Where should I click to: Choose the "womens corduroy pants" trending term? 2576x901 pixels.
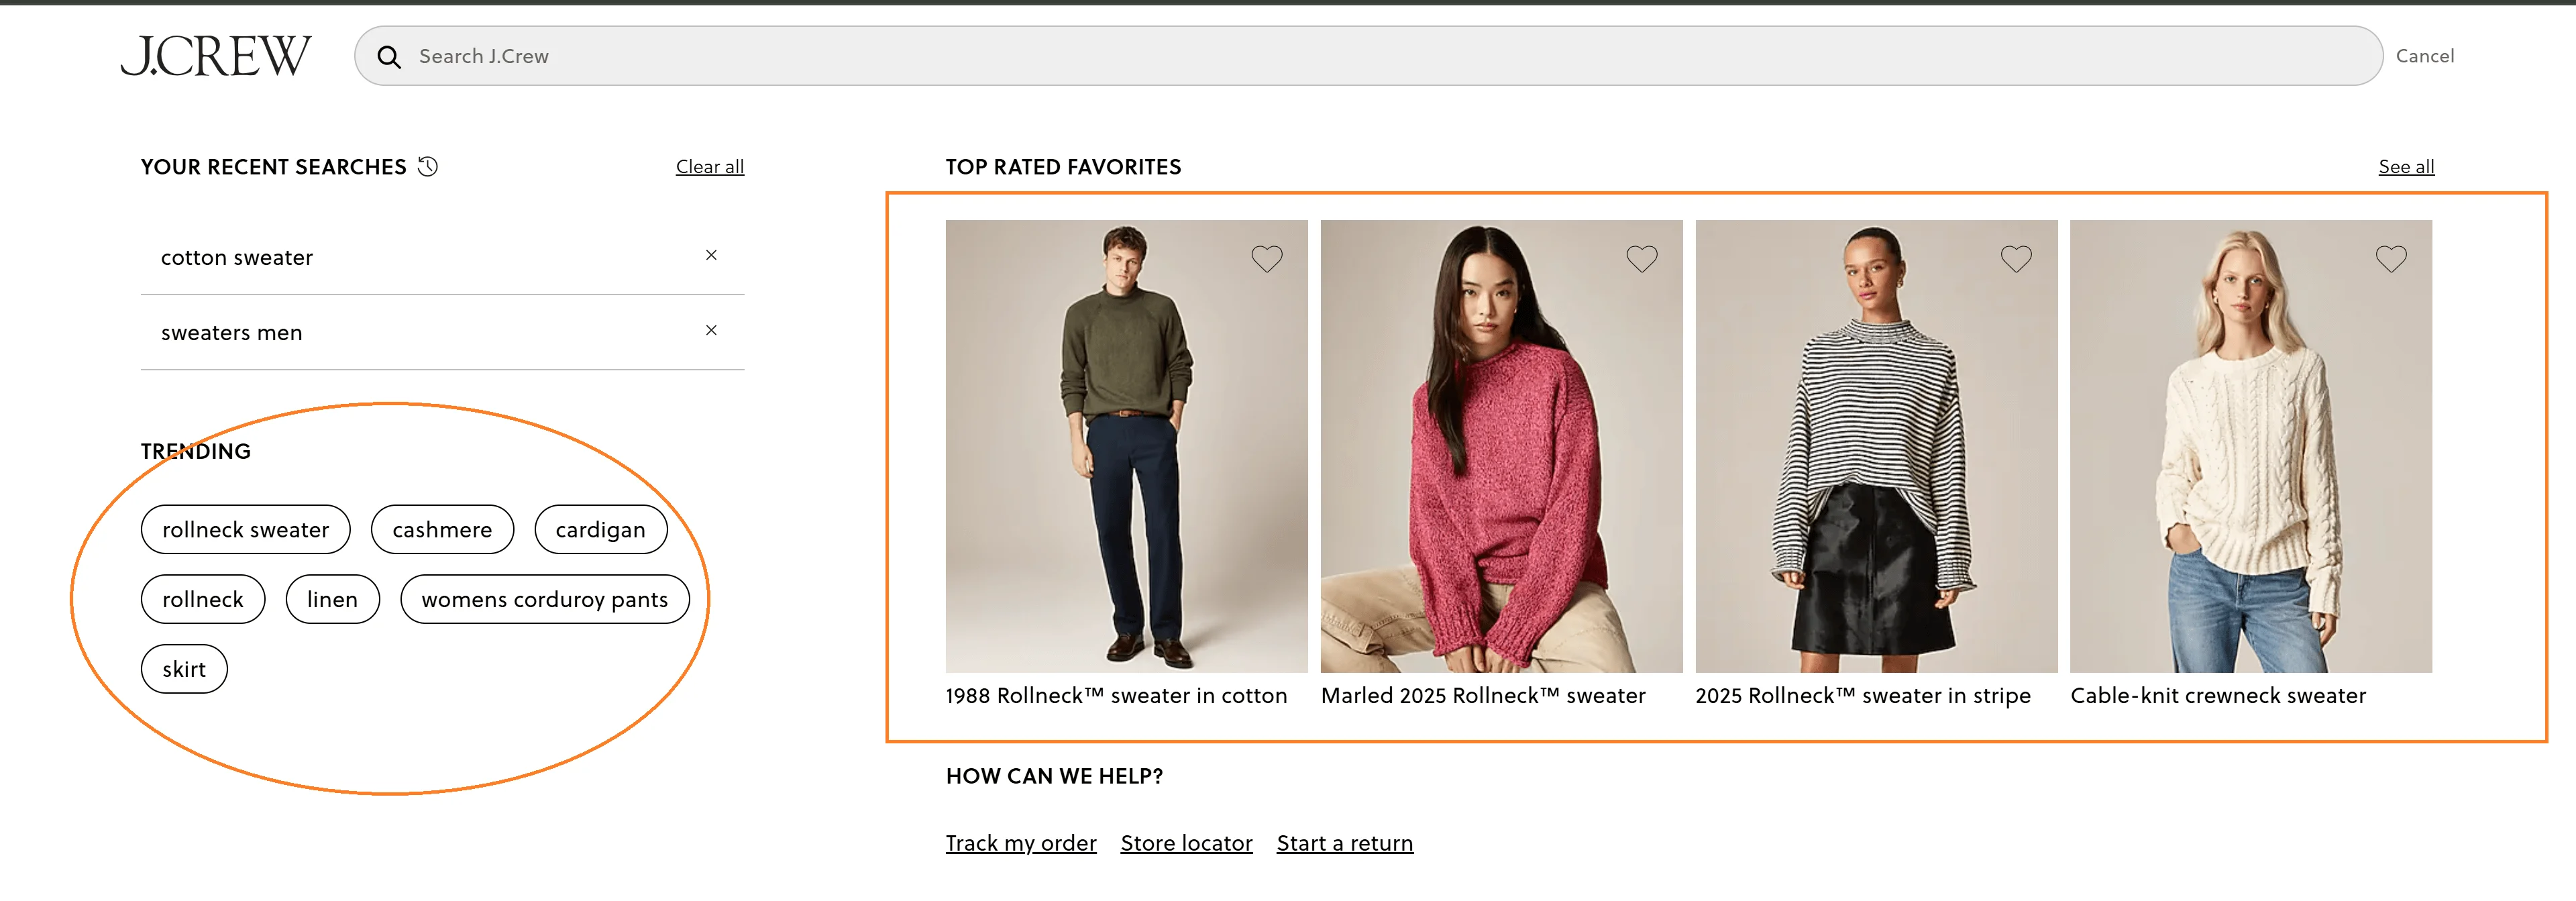tap(544, 599)
